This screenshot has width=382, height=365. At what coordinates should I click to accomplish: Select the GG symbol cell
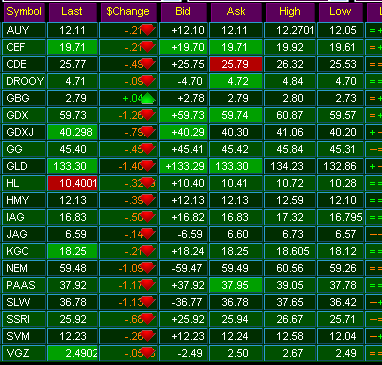click(24, 149)
